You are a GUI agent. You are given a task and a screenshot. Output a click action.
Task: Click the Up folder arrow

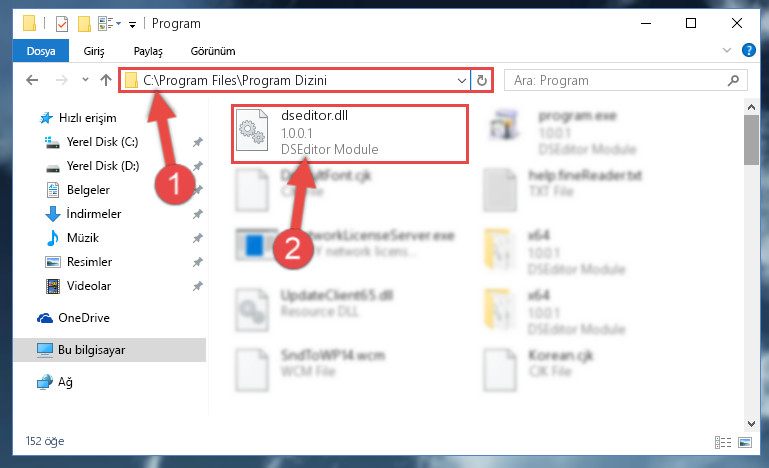pyautogui.click(x=105, y=80)
